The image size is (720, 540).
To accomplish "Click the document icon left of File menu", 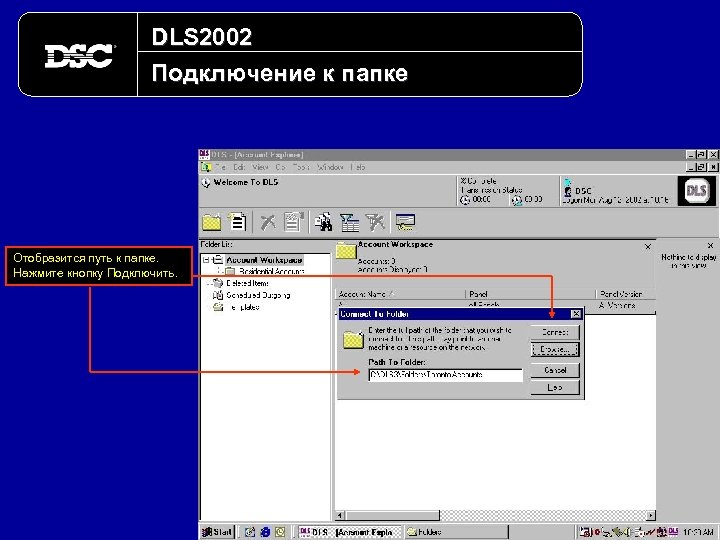I will (x=206, y=167).
